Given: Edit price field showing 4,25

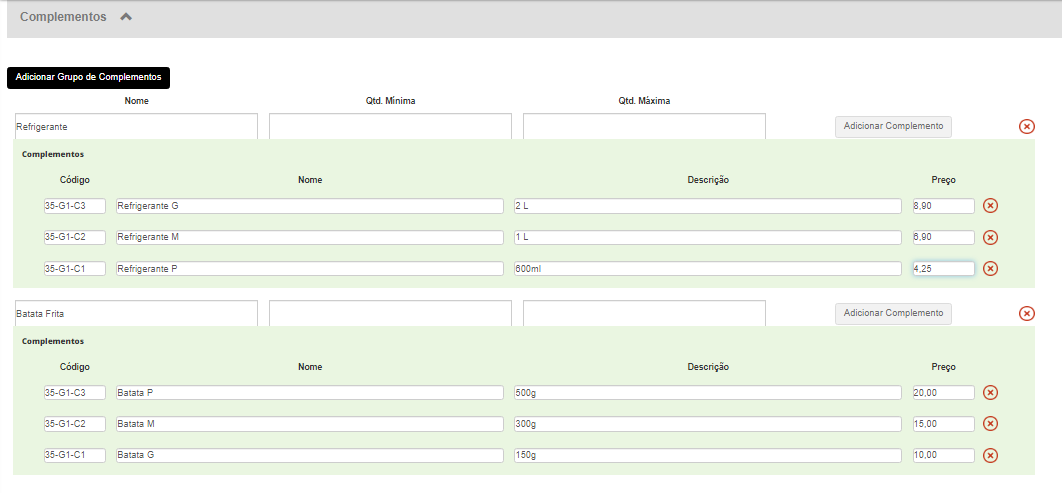Looking at the screenshot, I should pyautogui.click(x=943, y=269).
